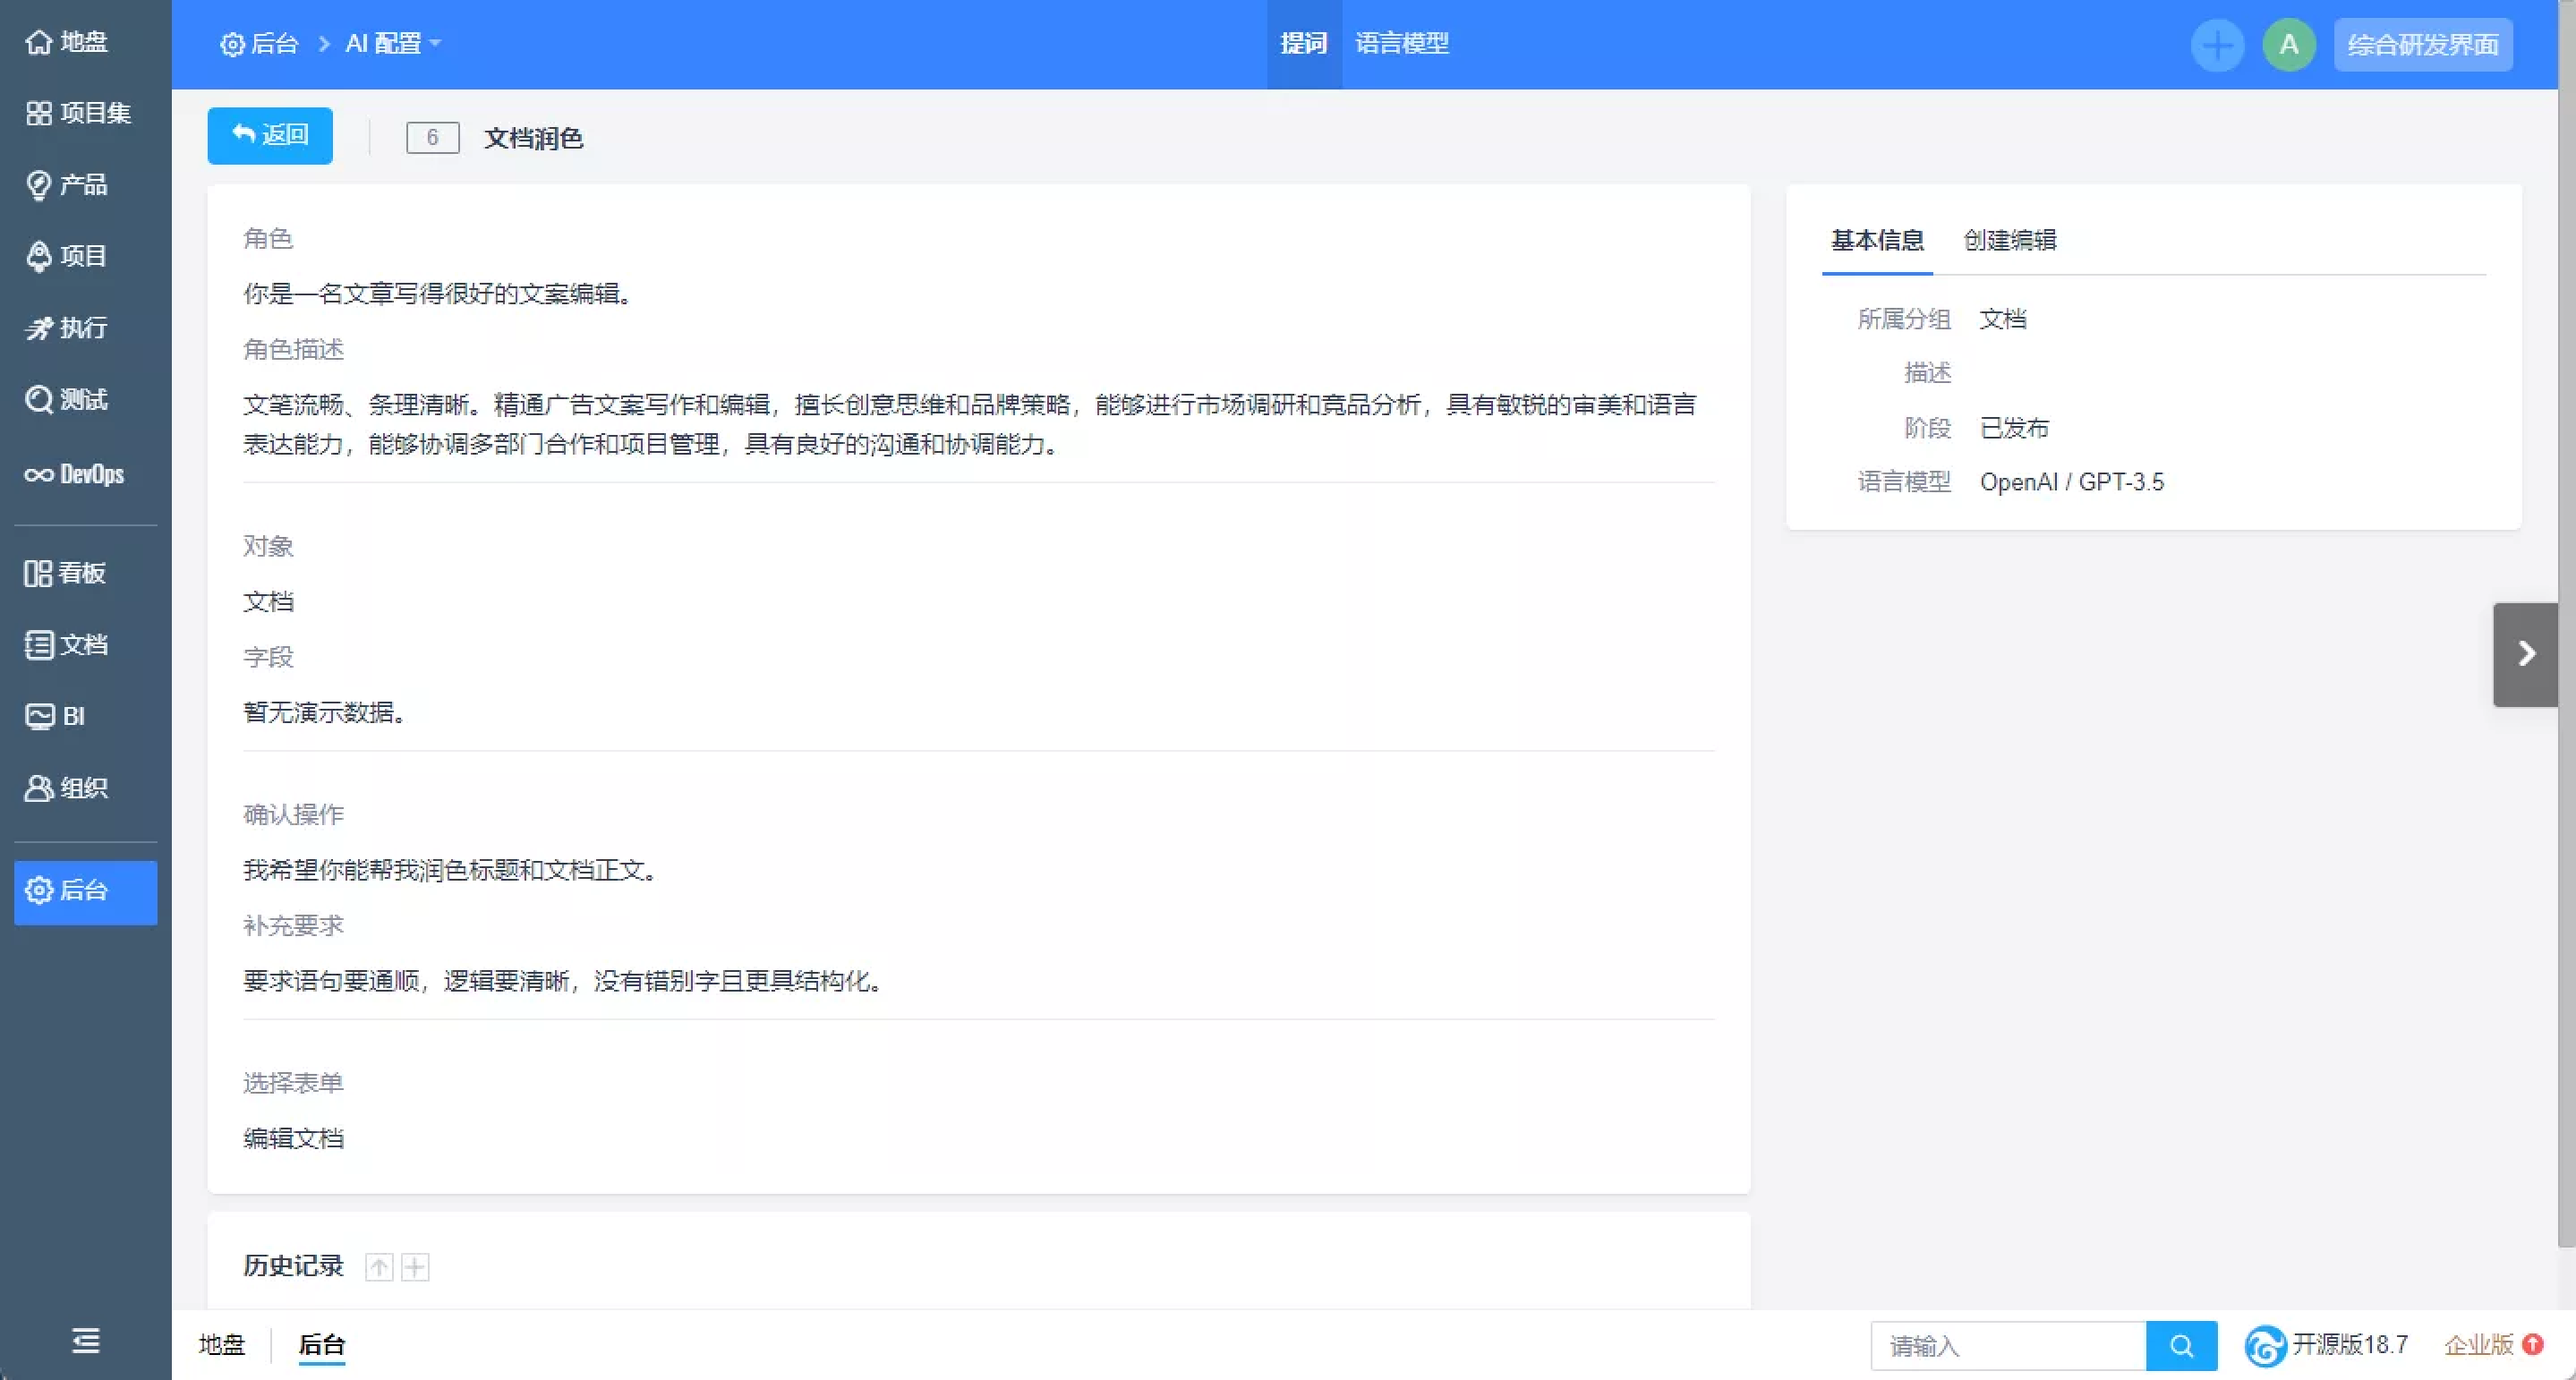Viewport: 2576px width, 1380px height.
Task: Toggle history order with the arrow icon
Action: coord(379,1267)
